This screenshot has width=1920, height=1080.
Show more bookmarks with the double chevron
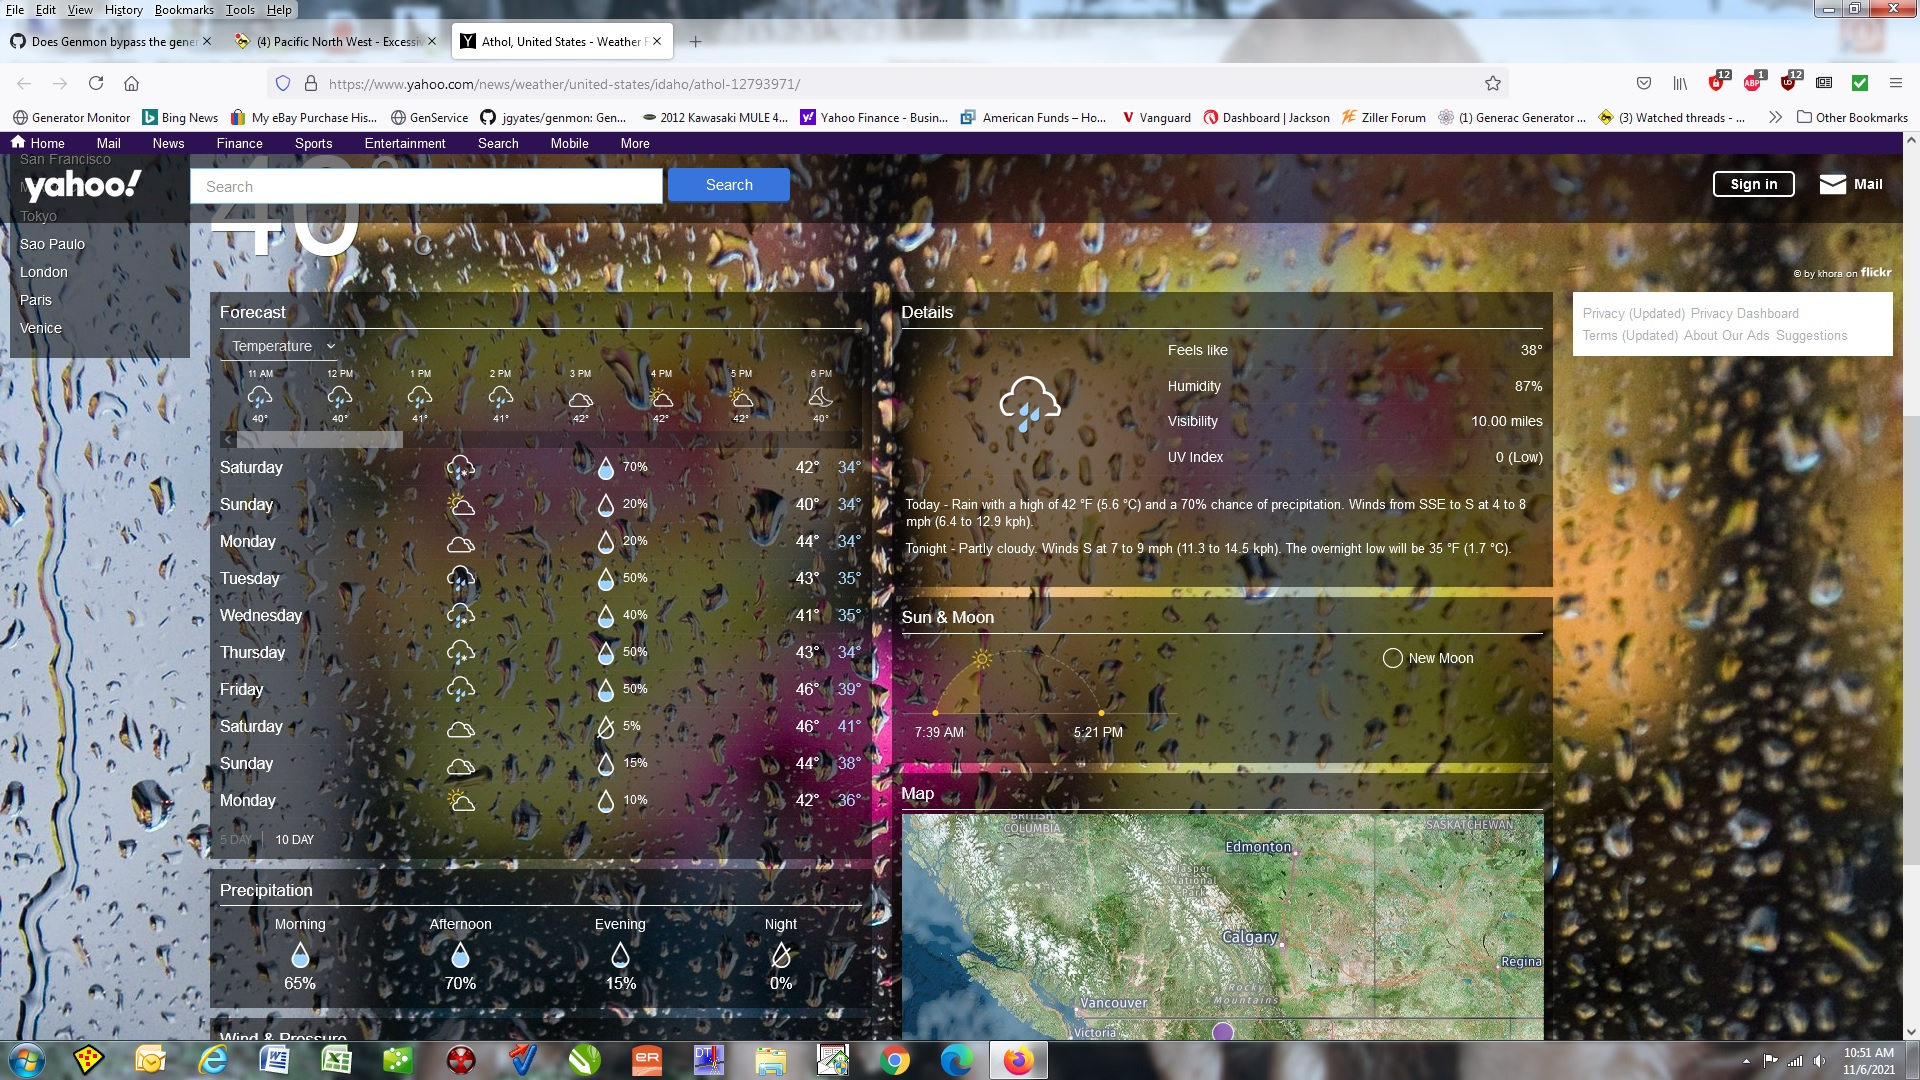[x=1775, y=117]
